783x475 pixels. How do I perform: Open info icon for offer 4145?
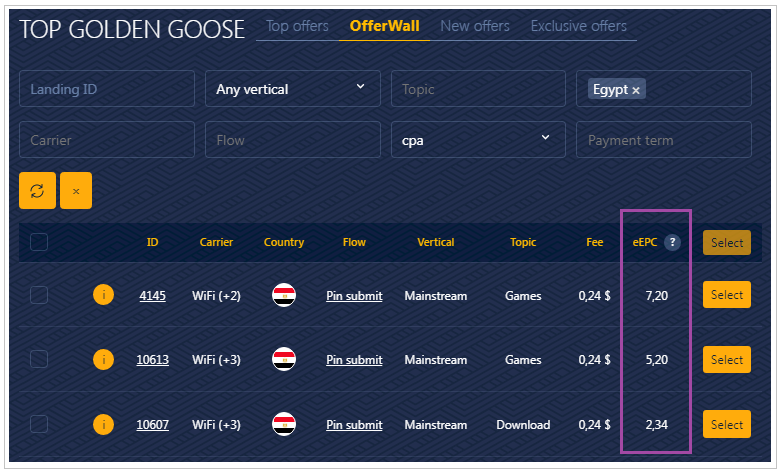103,295
